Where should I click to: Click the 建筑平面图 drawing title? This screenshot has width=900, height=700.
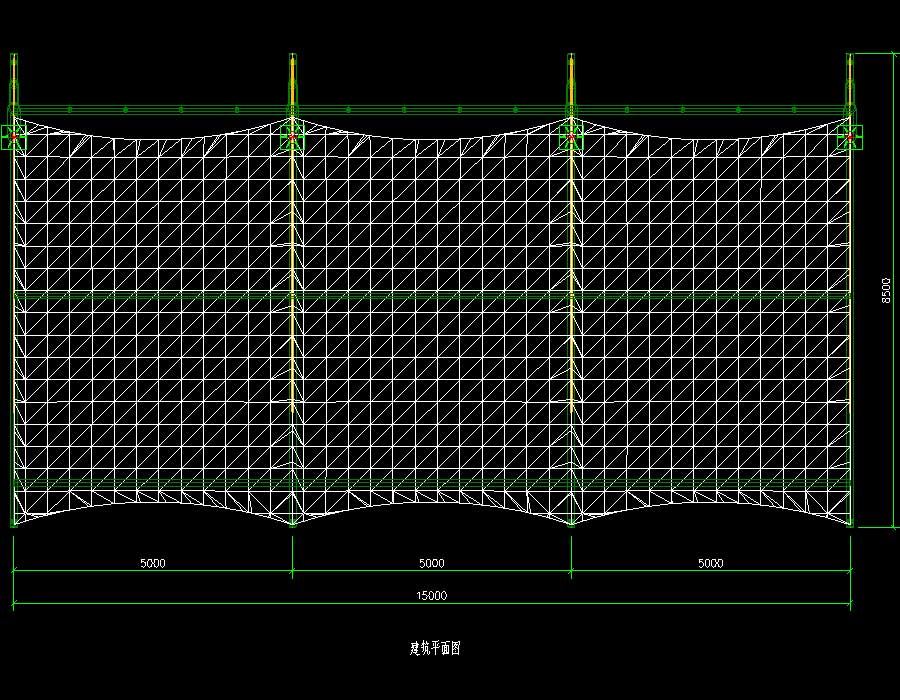tap(435, 648)
